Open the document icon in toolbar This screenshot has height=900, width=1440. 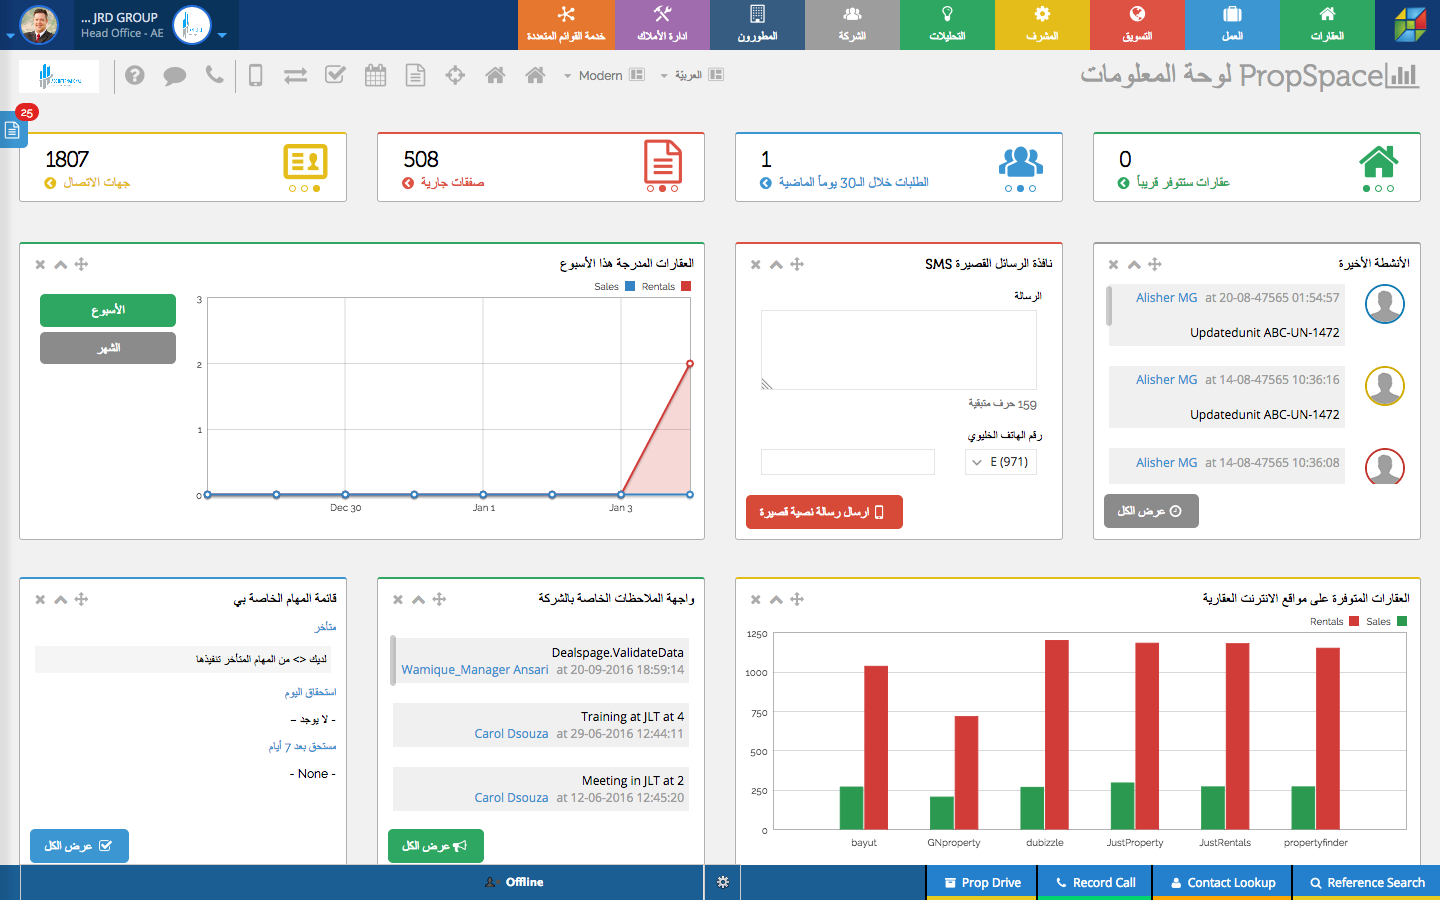pos(415,75)
